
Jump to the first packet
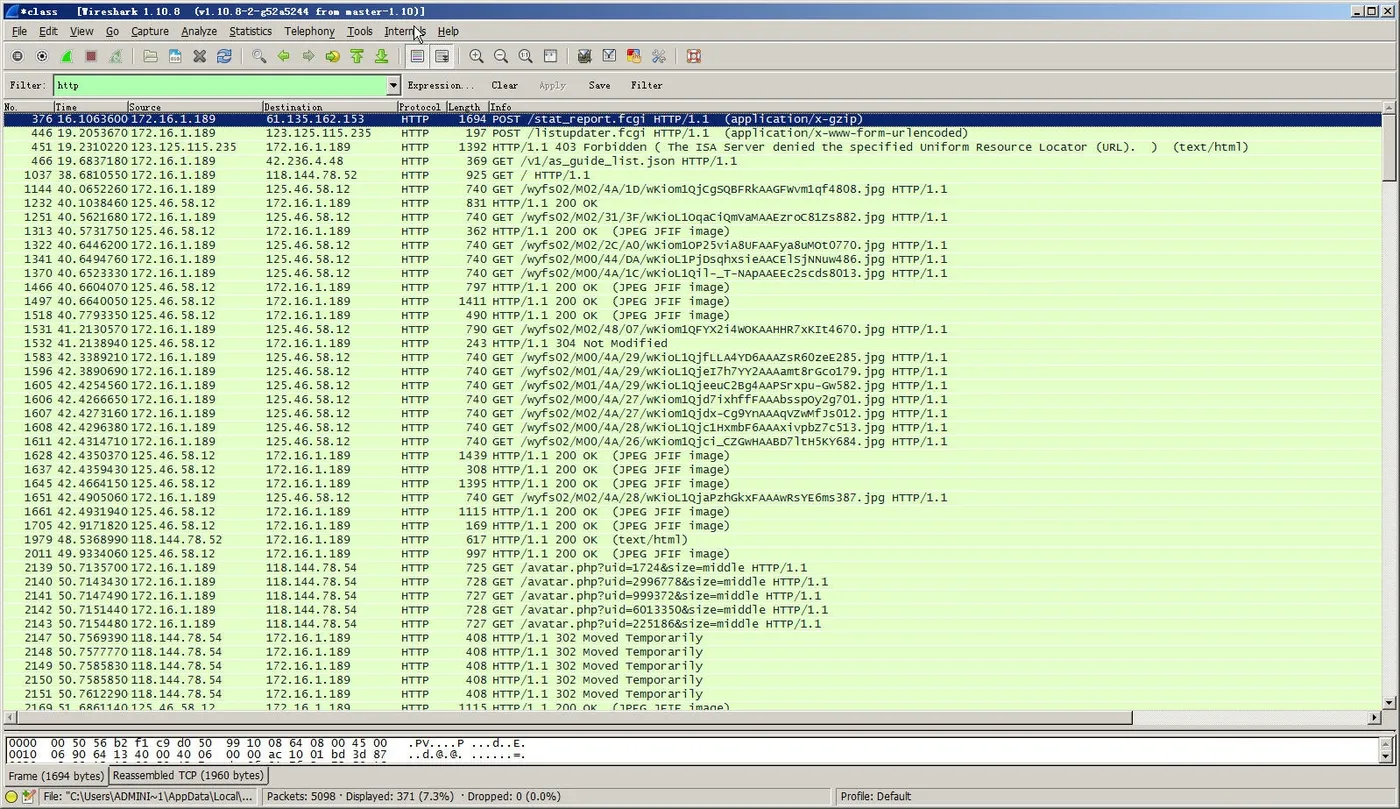tap(357, 57)
